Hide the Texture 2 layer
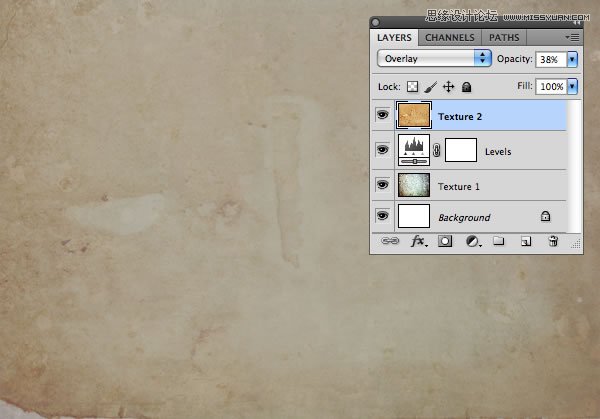Image resolution: width=600 pixels, height=419 pixels. (382, 116)
